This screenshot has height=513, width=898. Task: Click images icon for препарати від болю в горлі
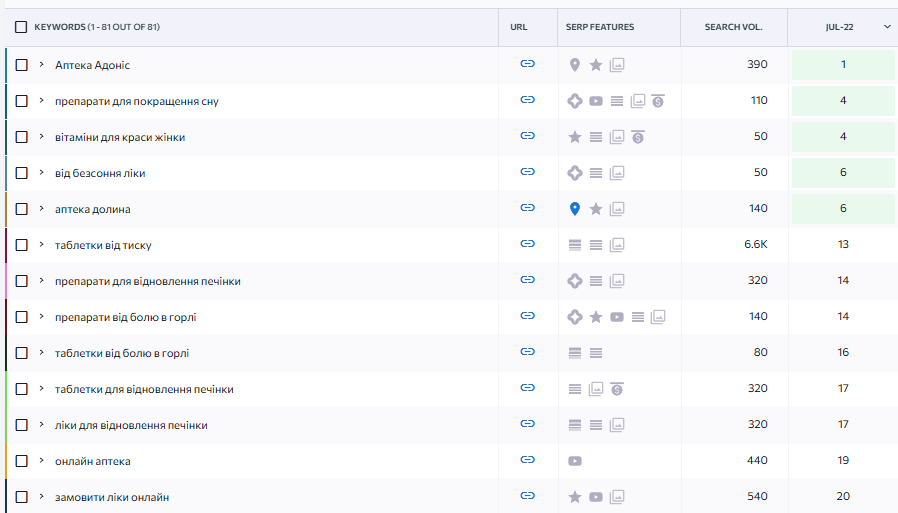pyautogui.click(x=658, y=317)
